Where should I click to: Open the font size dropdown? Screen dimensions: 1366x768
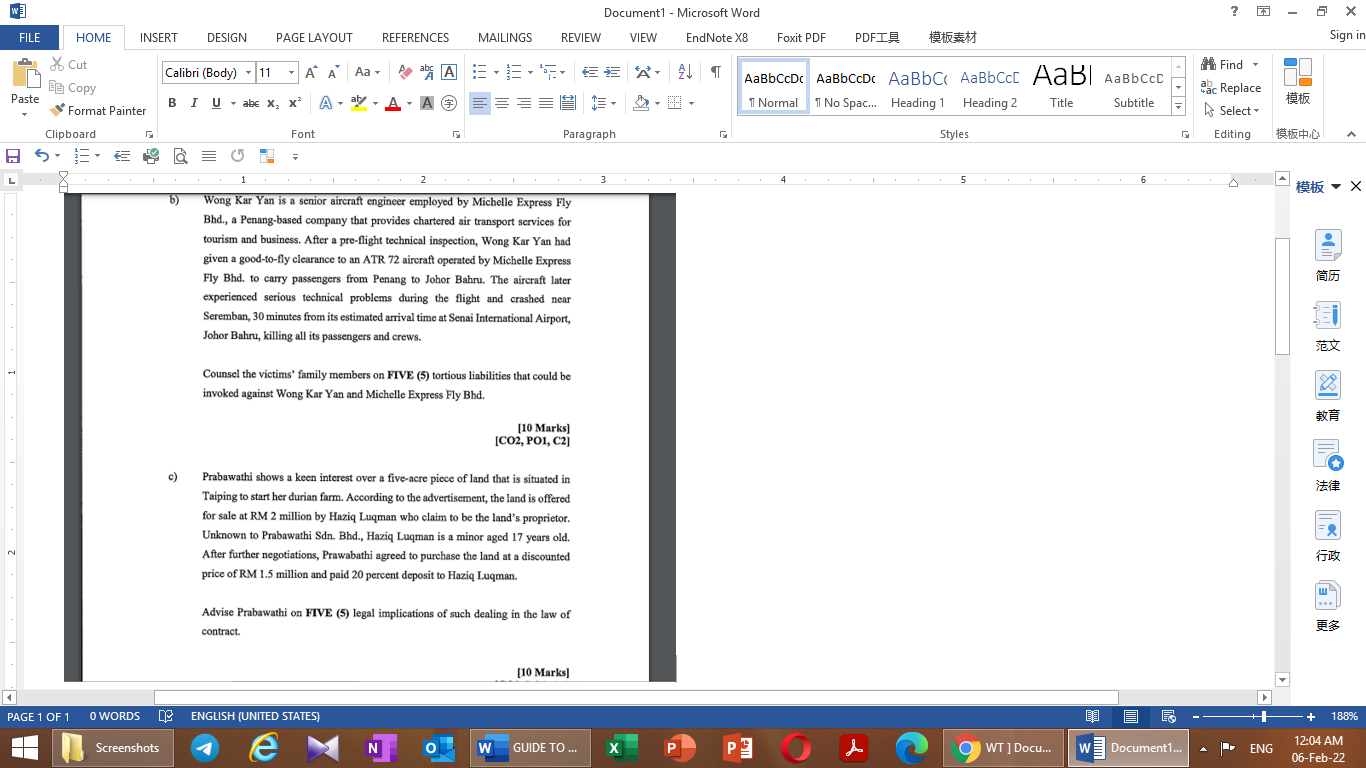coord(292,72)
